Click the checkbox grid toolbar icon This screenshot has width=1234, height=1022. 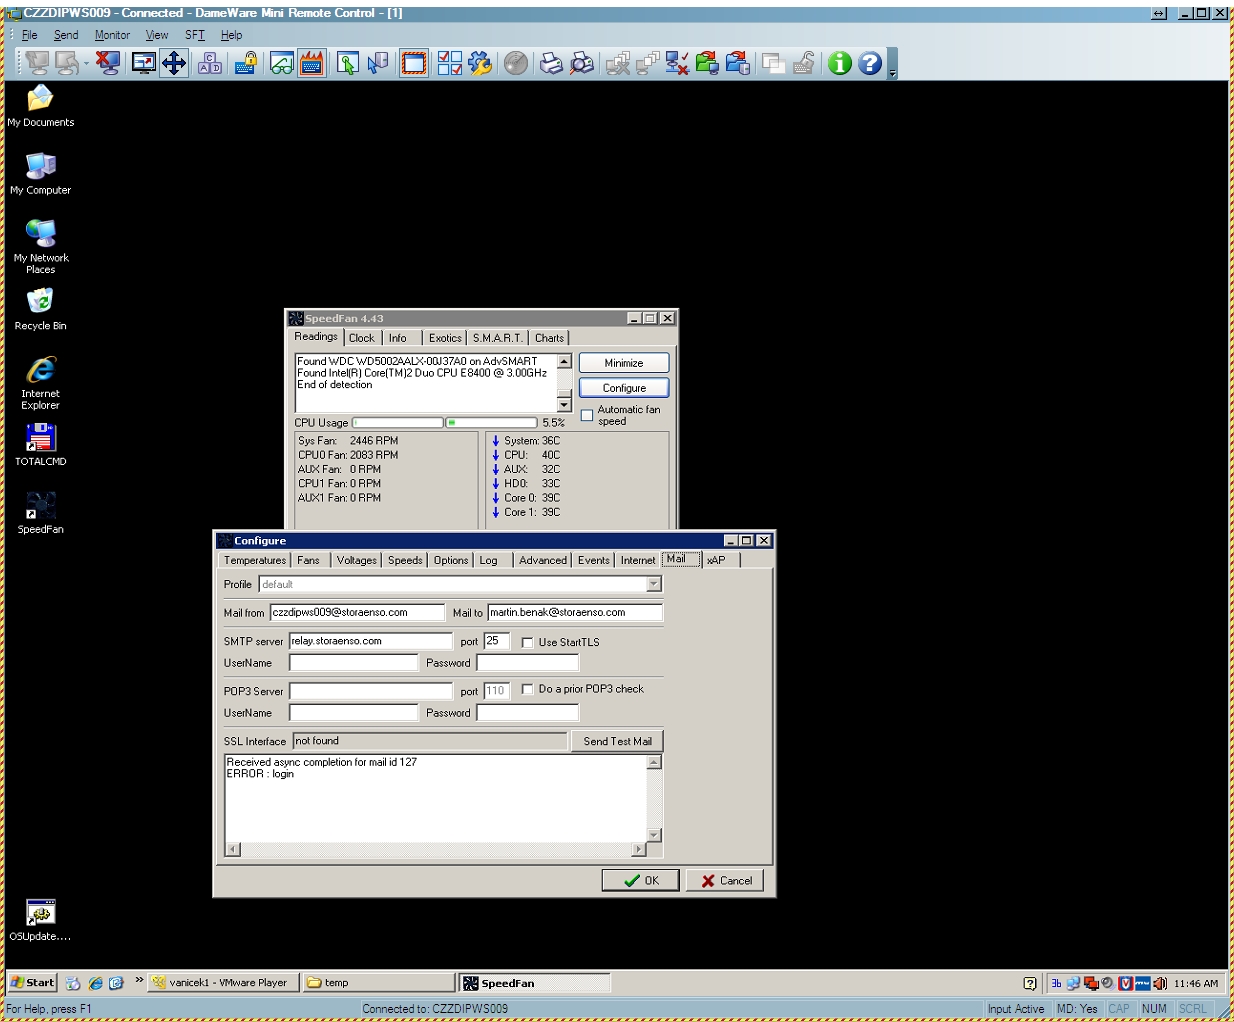point(450,63)
